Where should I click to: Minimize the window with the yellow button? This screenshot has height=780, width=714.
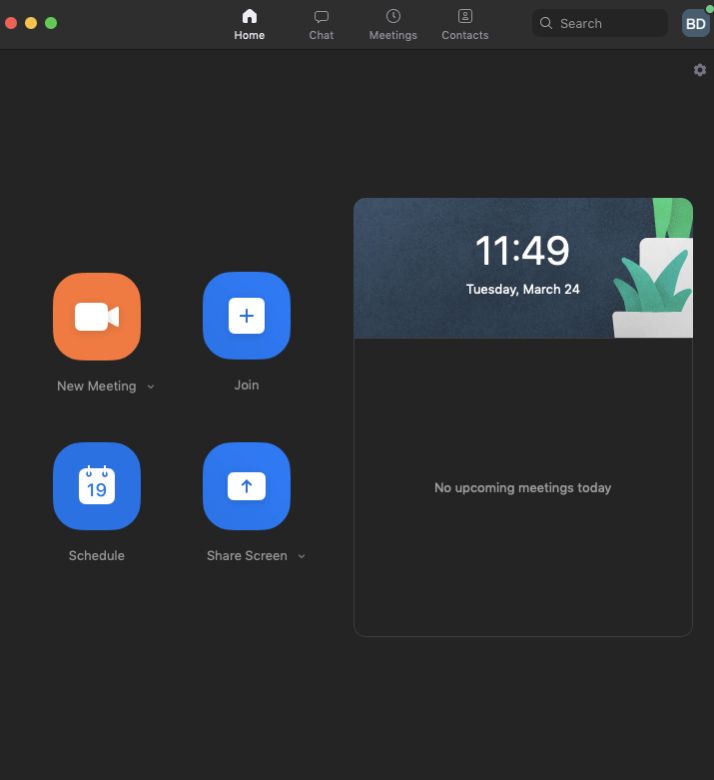31,23
